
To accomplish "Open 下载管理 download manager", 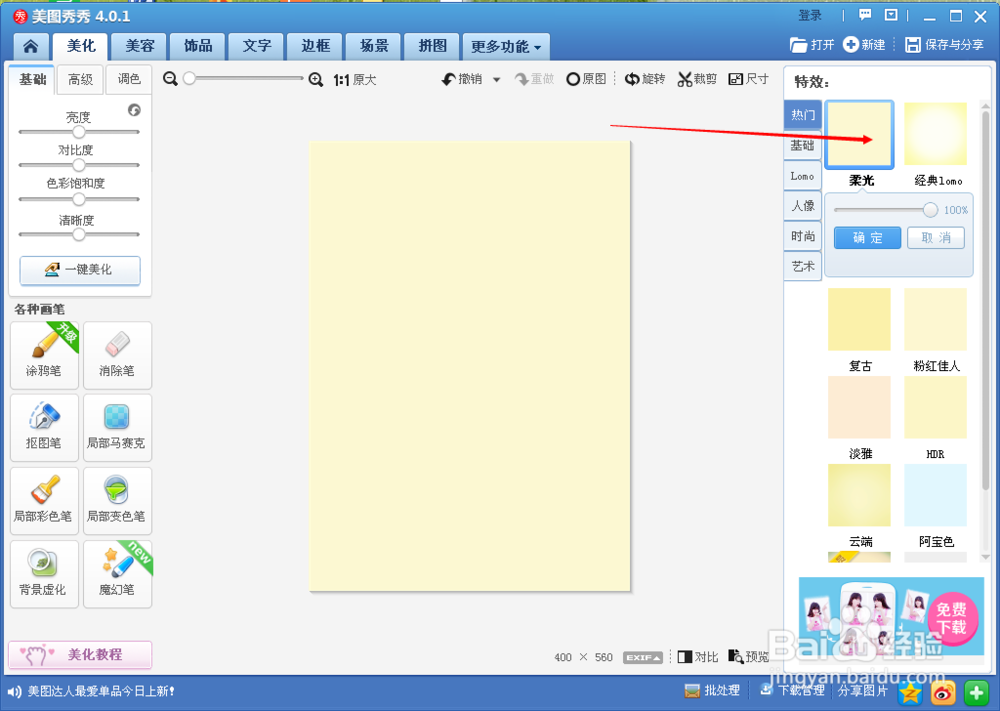I will coord(793,691).
